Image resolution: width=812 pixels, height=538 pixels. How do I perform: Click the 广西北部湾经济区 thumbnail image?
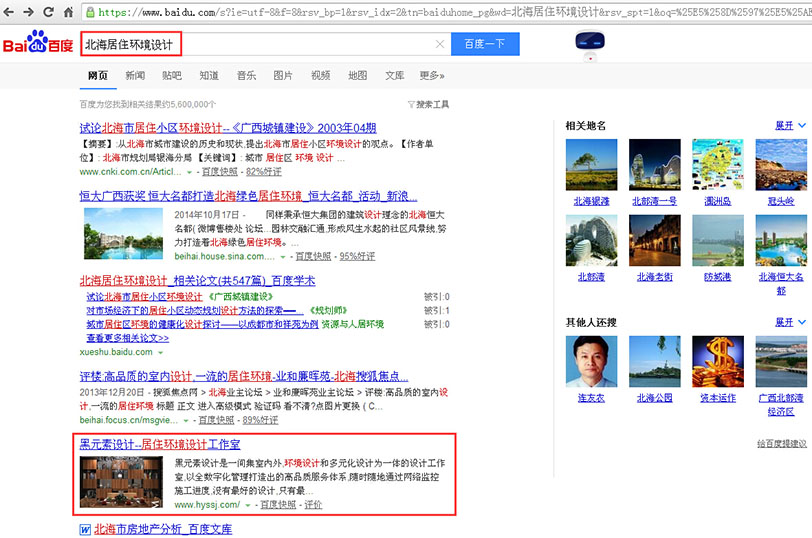pyautogui.click(x=781, y=361)
